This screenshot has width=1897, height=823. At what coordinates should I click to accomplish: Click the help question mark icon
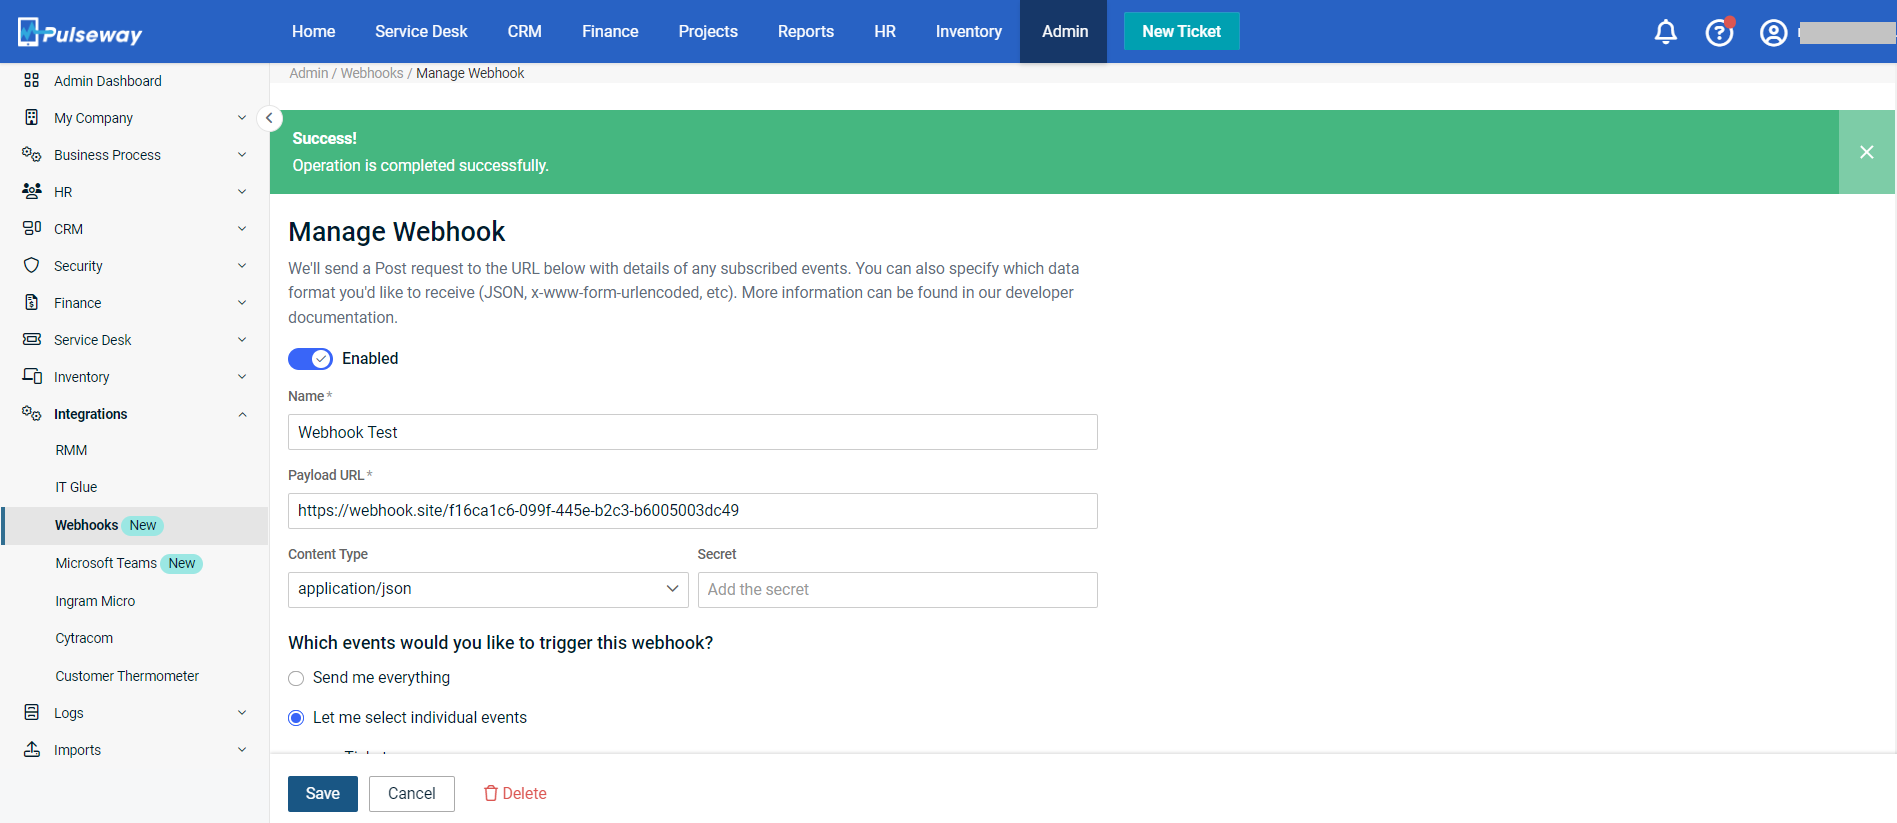1718,33
